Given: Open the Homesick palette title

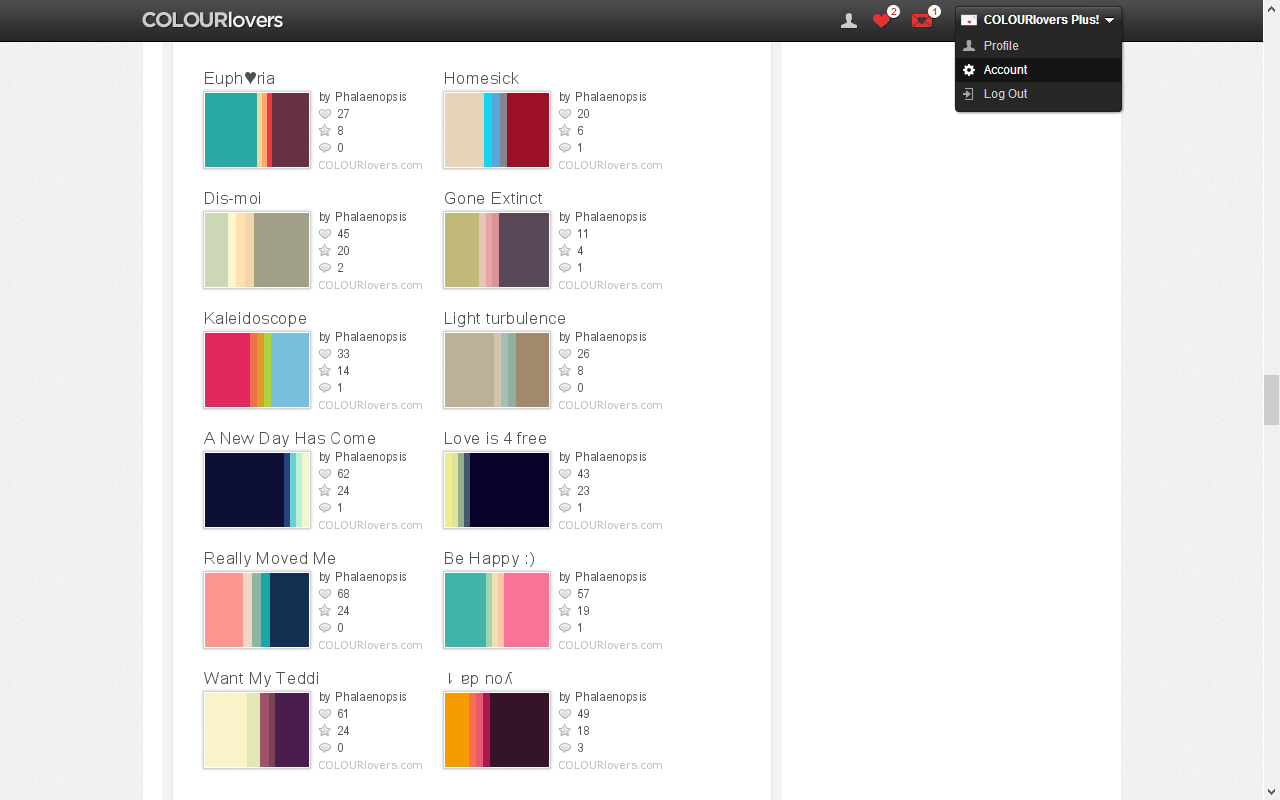Looking at the screenshot, I should [481, 78].
